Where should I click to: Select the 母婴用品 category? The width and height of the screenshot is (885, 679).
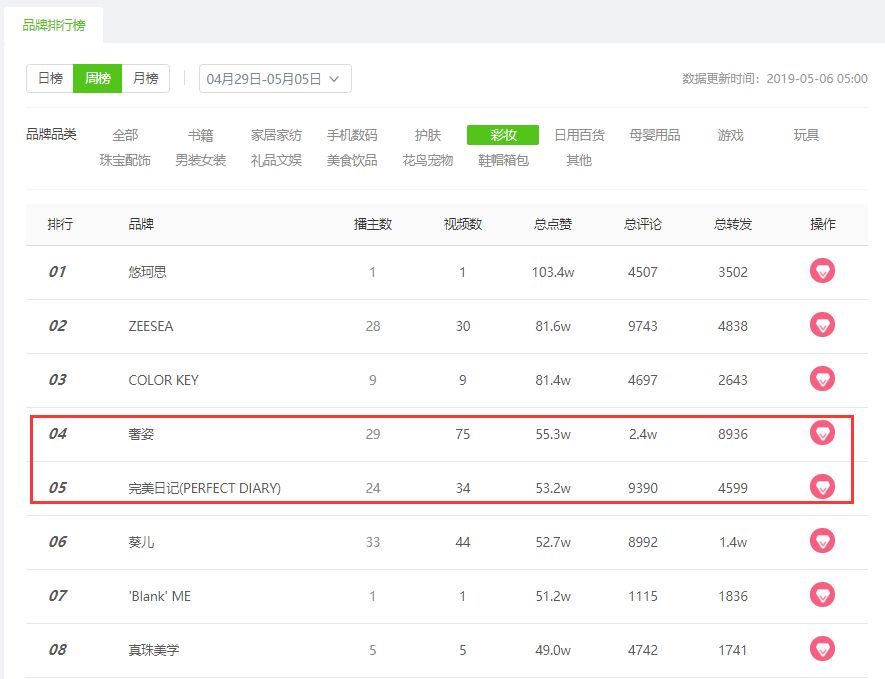pos(655,135)
